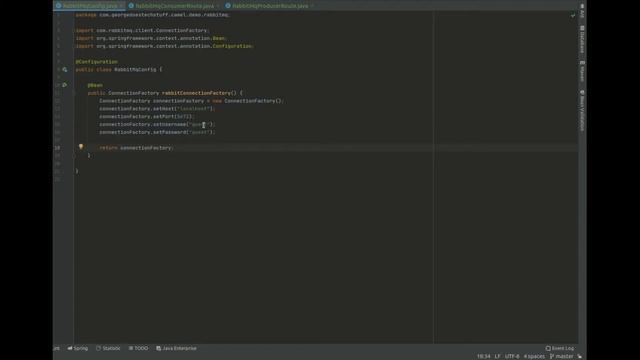Open the Java Enterprise tool window

coord(176,348)
